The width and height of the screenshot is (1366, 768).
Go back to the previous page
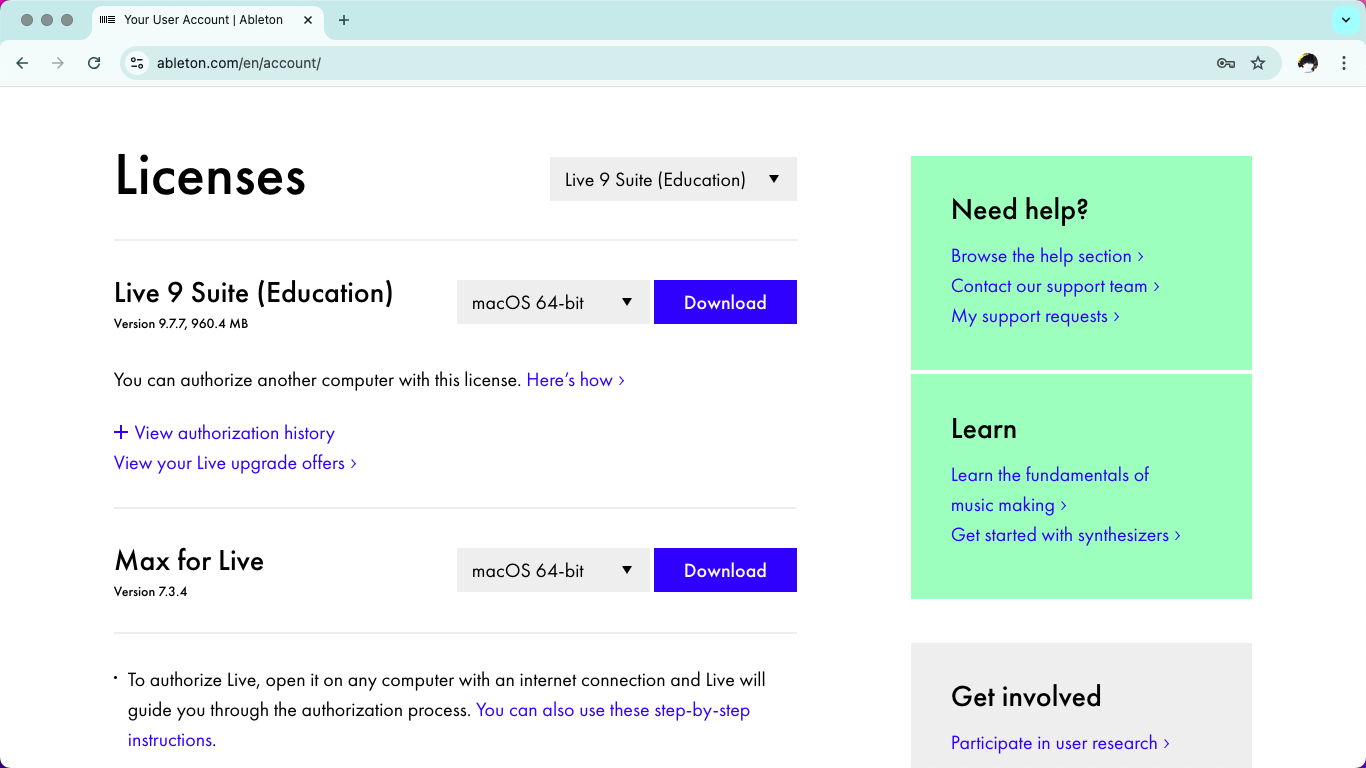tap(22, 63)
